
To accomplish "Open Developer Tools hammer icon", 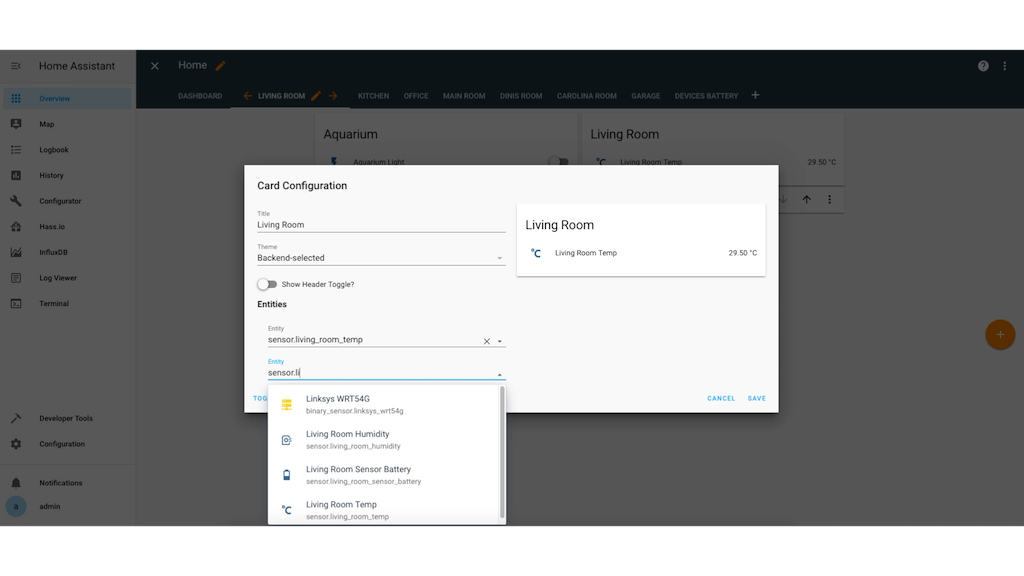I will tap(16, 418).
